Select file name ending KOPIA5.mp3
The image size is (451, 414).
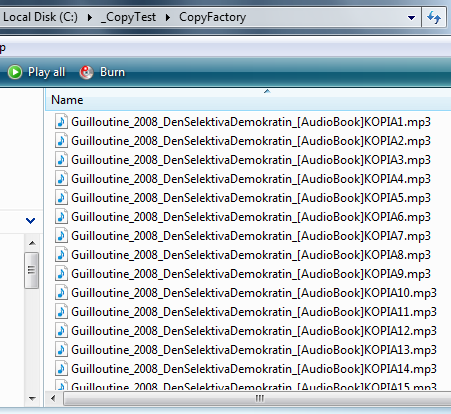point(251,198)
